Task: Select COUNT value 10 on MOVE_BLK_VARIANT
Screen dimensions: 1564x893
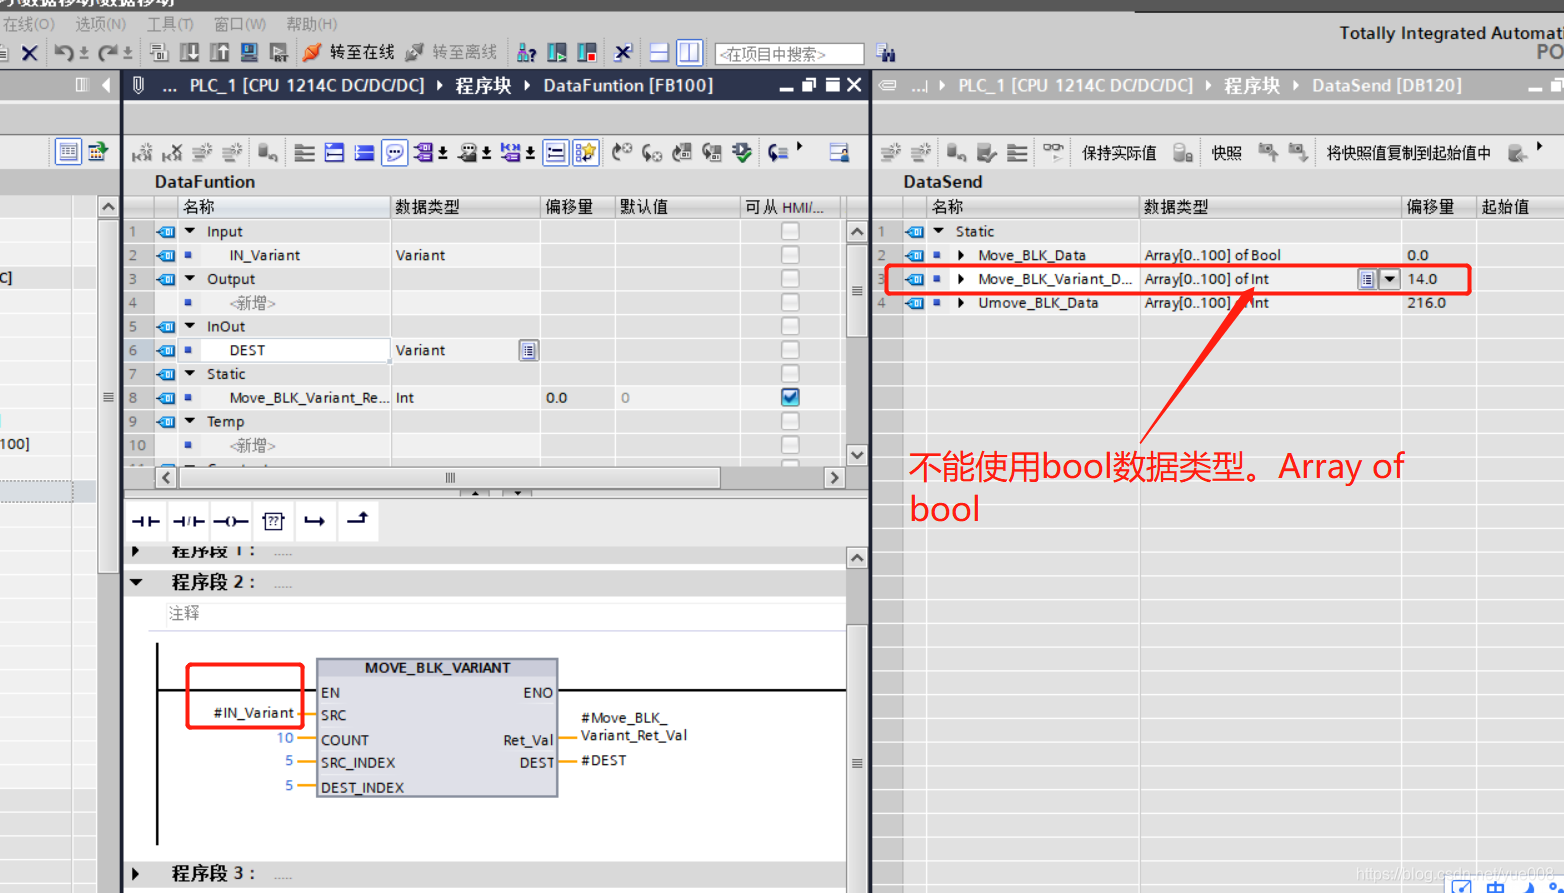Action: coord(285,738)
